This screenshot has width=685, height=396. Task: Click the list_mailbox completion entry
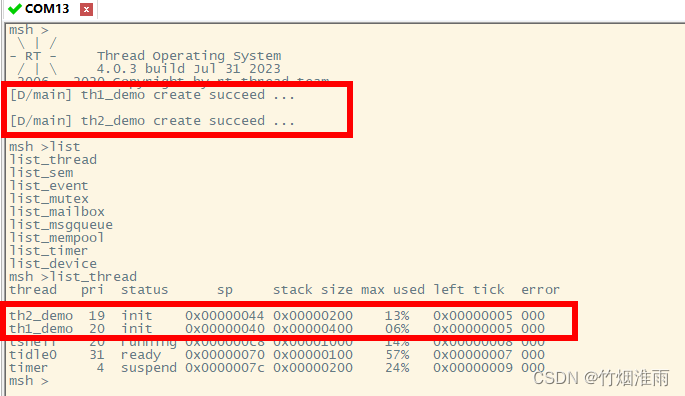click(57, 212)
